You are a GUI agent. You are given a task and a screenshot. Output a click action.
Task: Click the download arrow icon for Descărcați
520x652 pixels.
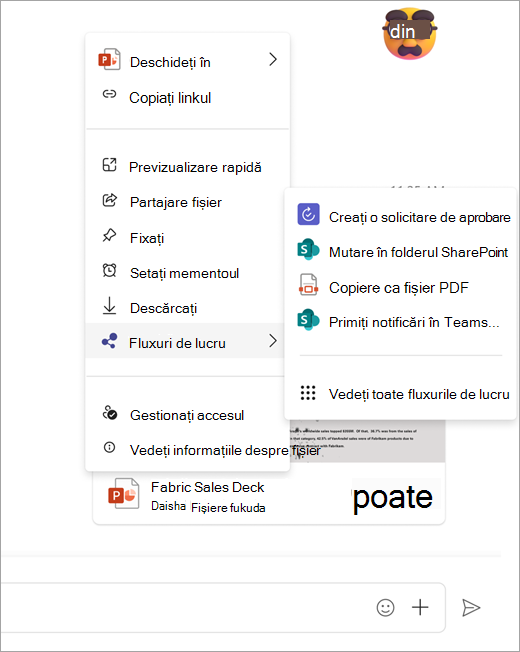(x=109, y=305)
